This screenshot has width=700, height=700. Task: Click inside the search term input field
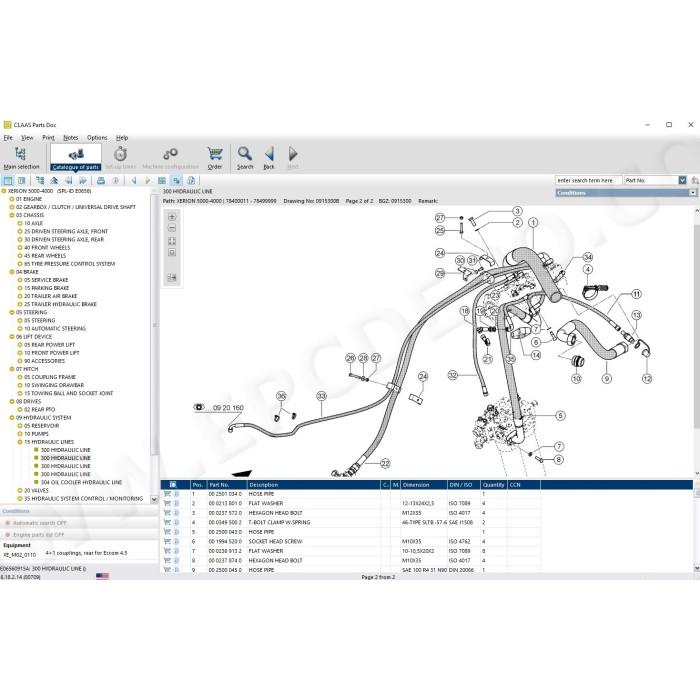click(x=588, y=180)
